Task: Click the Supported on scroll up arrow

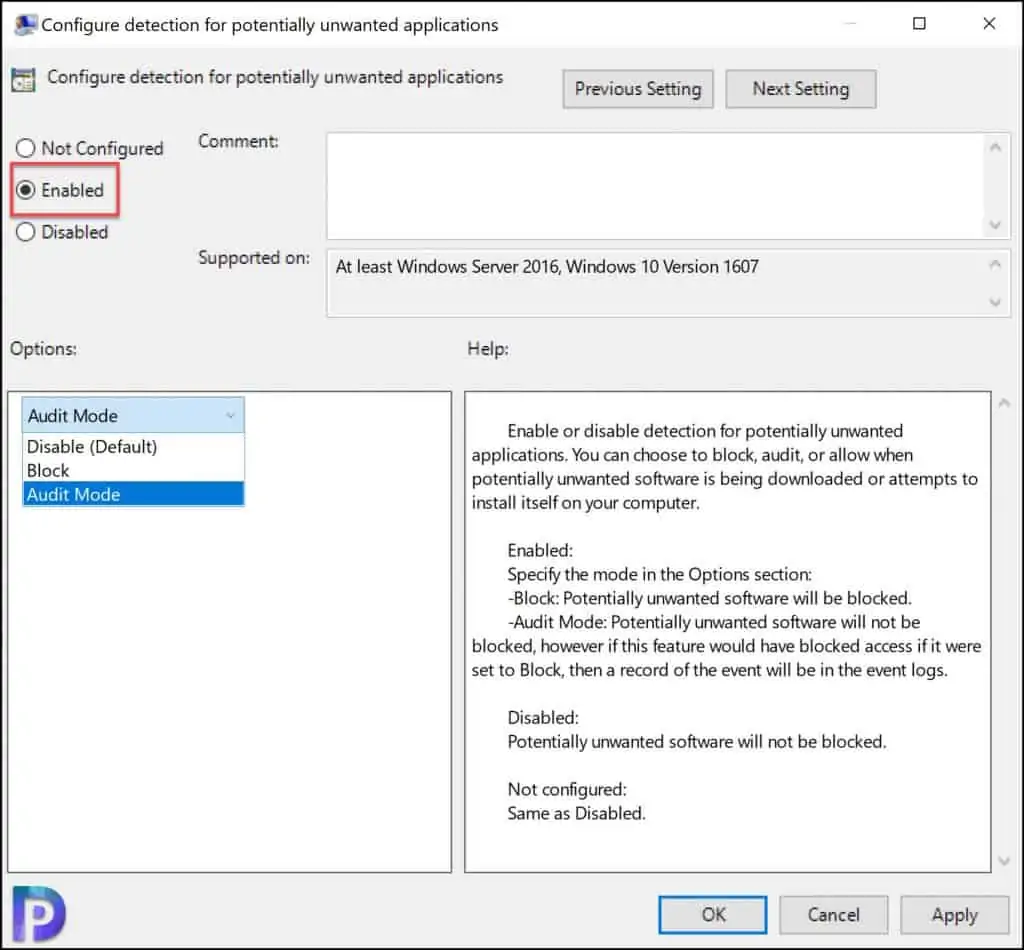Action: point(995,264)
